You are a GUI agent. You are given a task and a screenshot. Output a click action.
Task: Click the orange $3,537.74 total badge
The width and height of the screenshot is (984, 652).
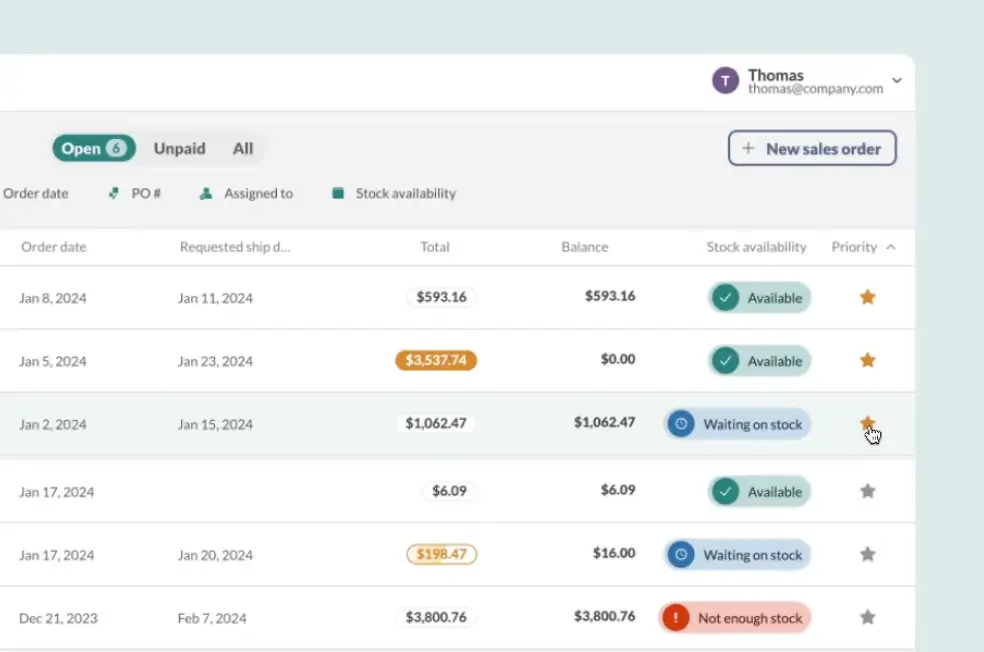coord(436,360)
